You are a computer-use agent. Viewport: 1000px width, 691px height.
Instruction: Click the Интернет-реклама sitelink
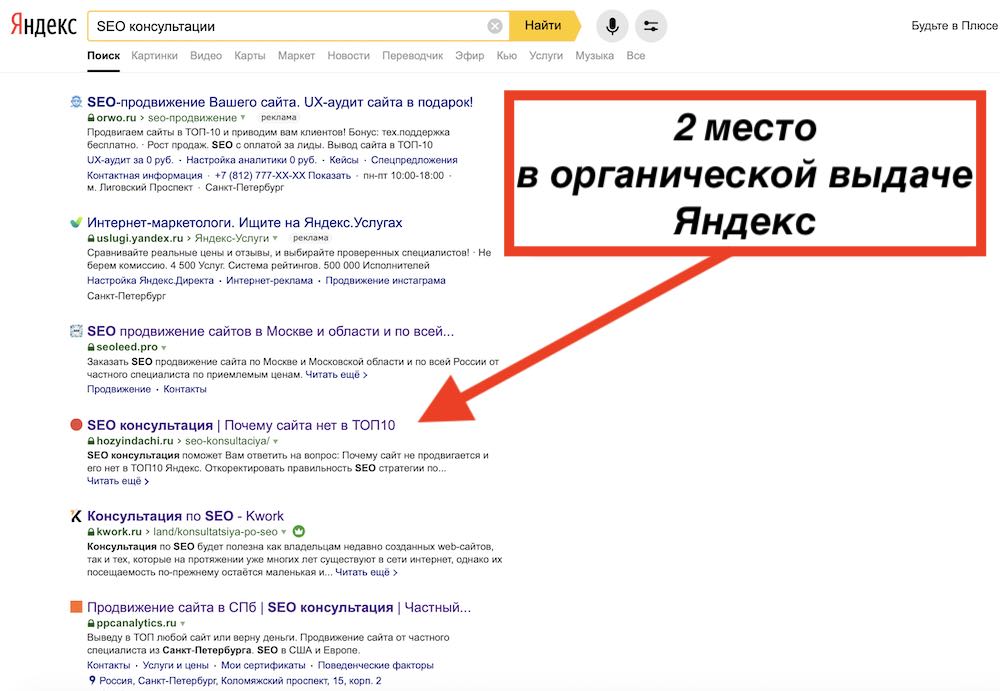tap(269, 280)
